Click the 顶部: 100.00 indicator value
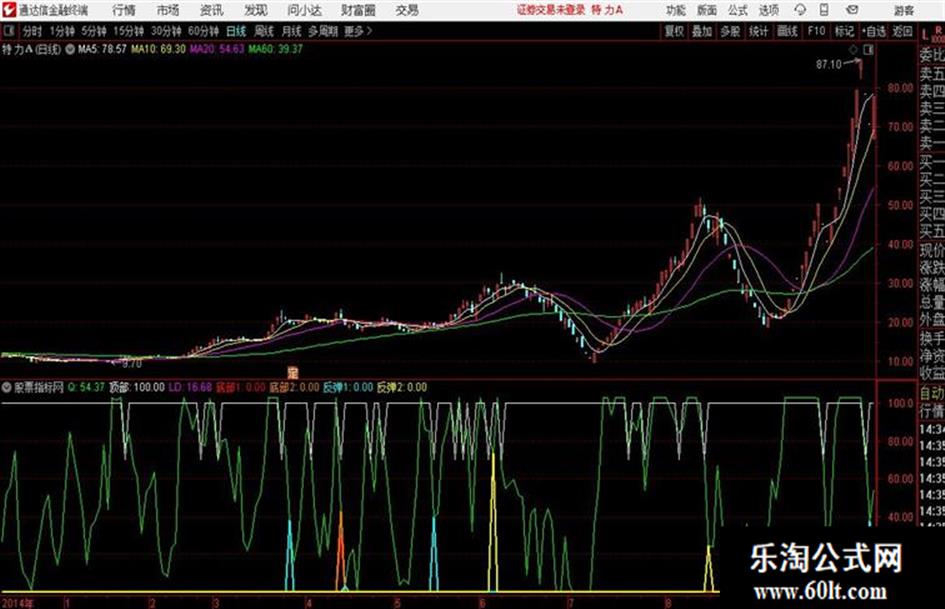The image size is (945, 609). click(x=137, y=387)
